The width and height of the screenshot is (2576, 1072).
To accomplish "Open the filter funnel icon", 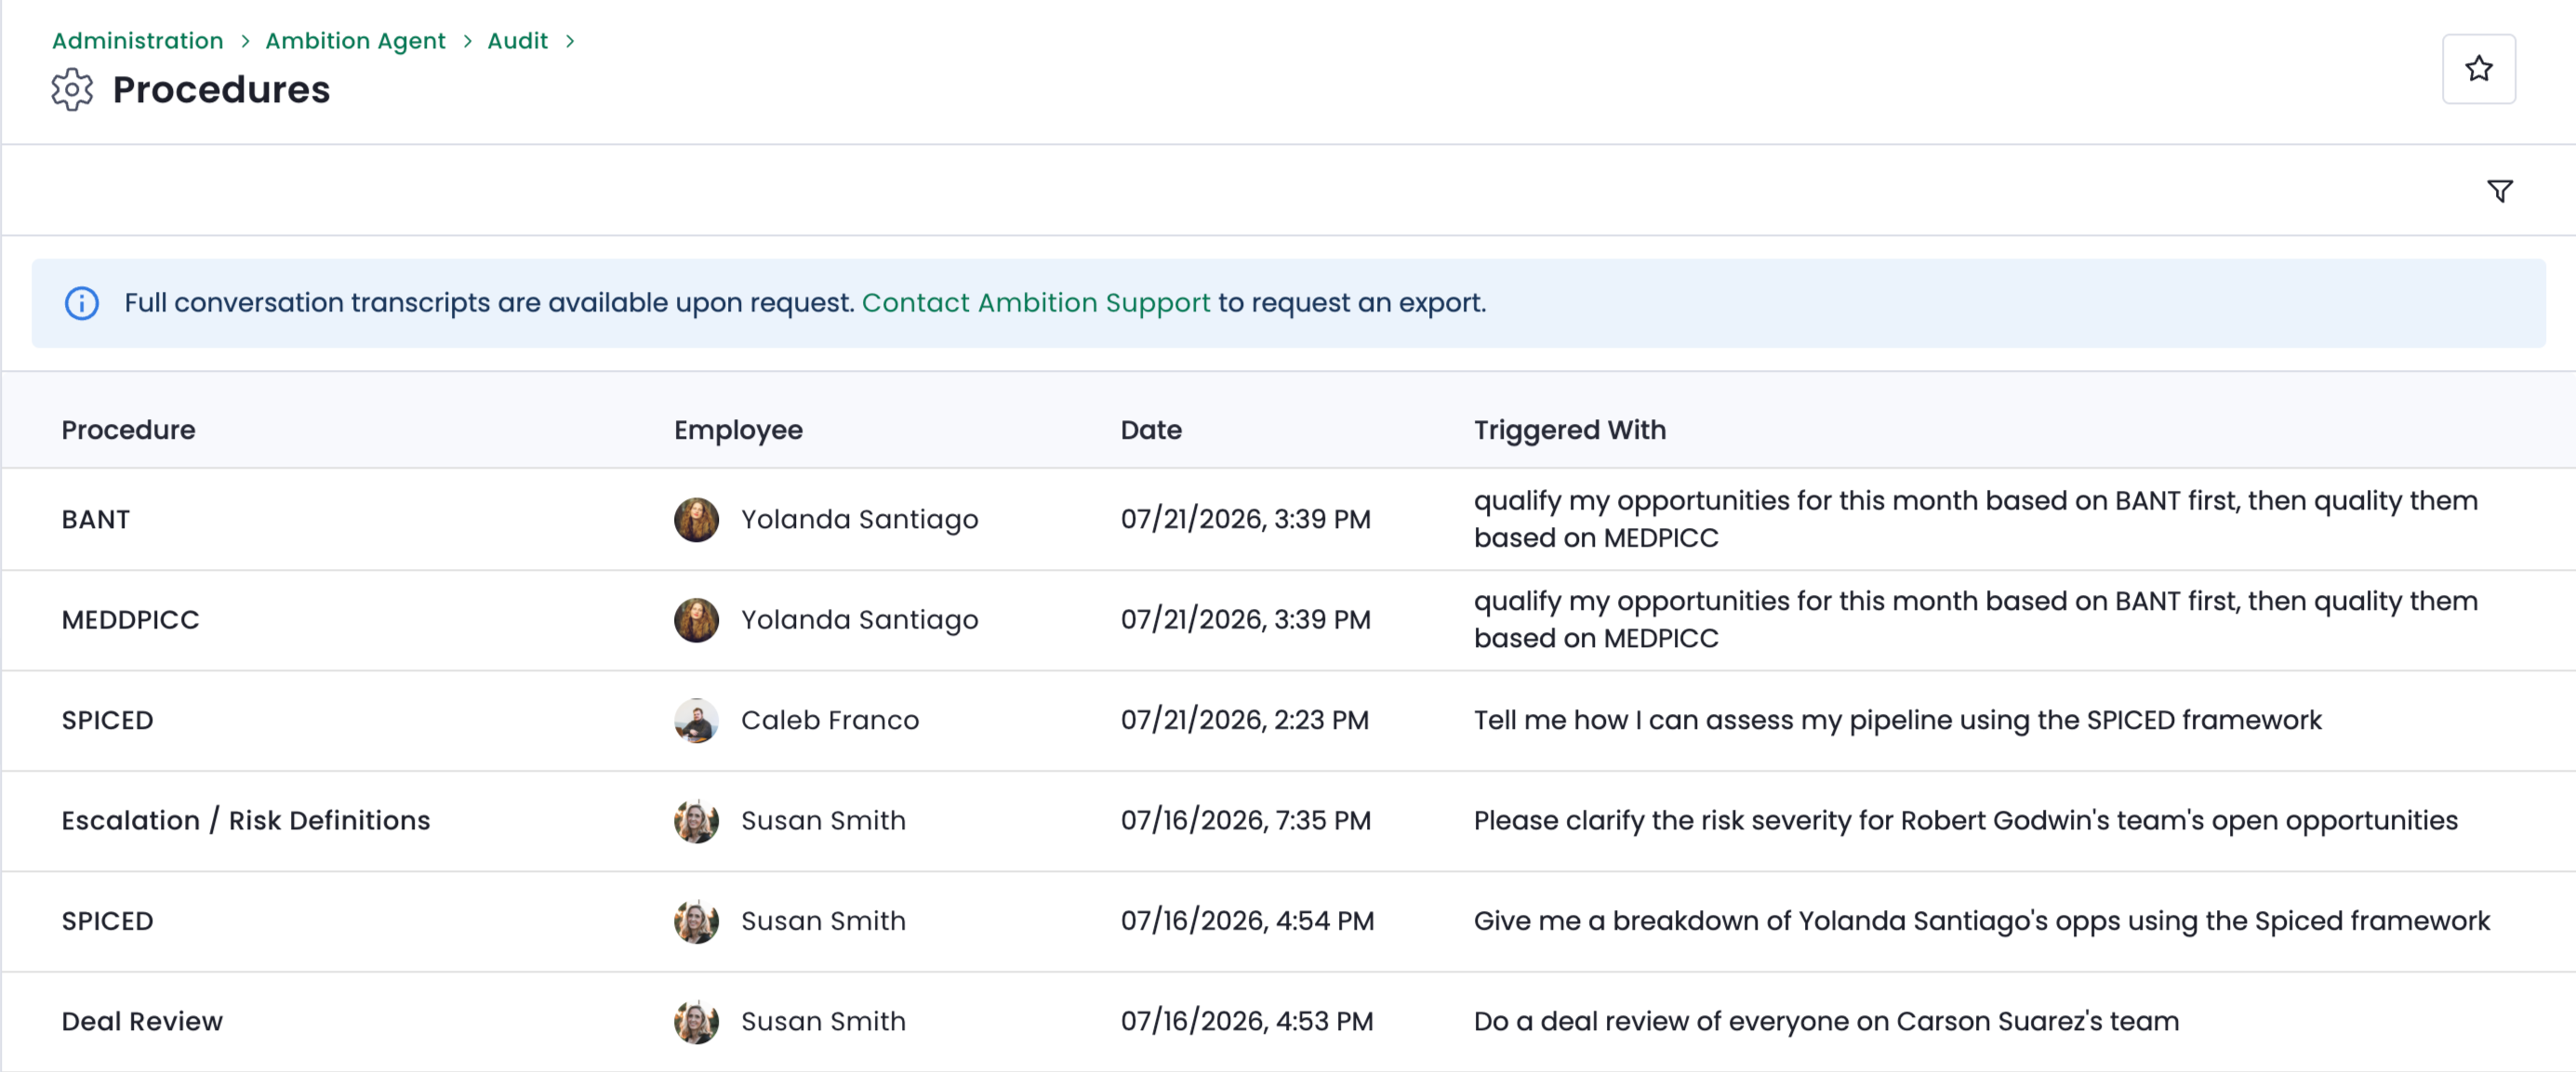I will 2499,191.
